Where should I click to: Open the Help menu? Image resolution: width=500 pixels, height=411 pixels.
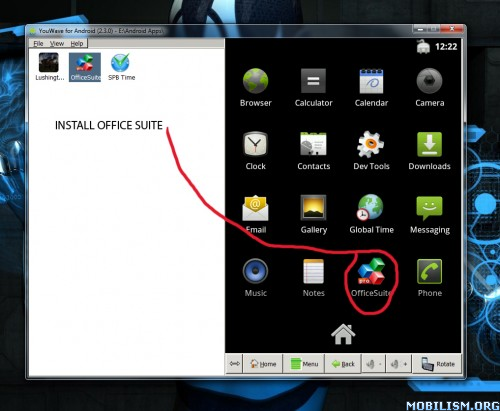click(x=77, y=43)
